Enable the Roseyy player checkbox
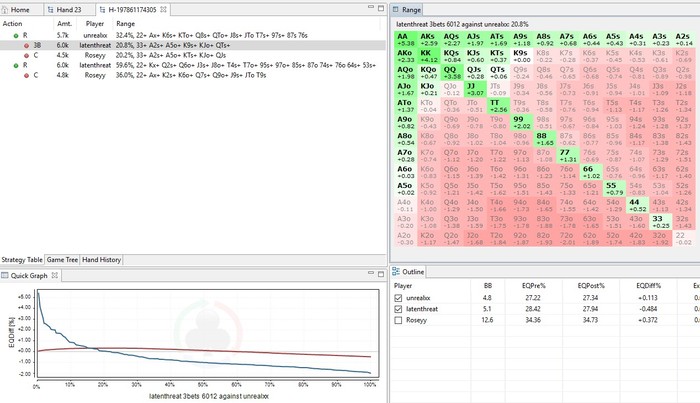The width and height of the screenshot is (700, 403). [398, 320]
